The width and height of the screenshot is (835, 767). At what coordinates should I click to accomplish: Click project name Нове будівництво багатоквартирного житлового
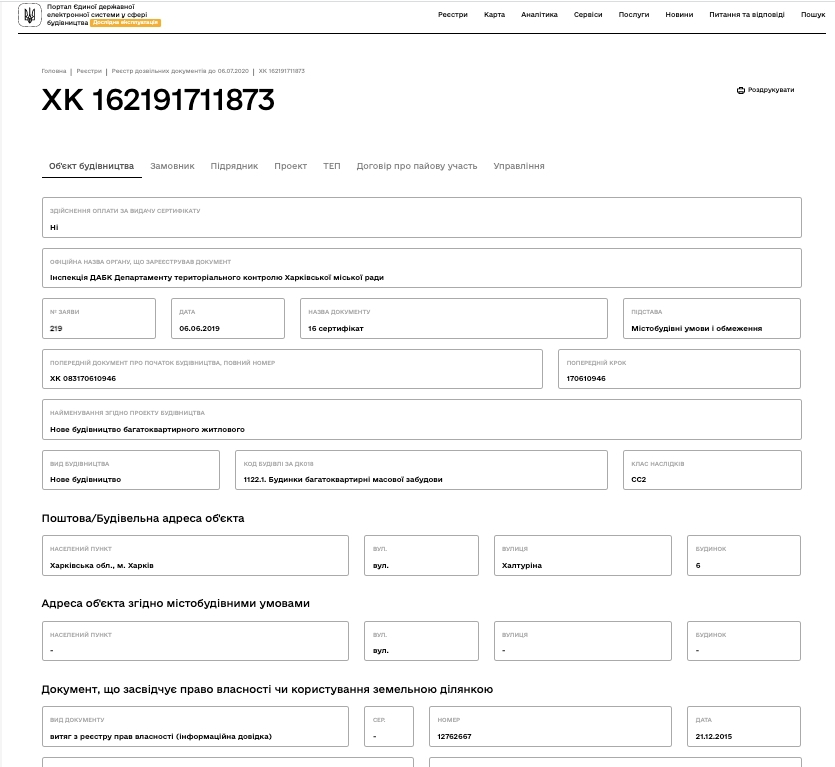click(x=148, y=429)
